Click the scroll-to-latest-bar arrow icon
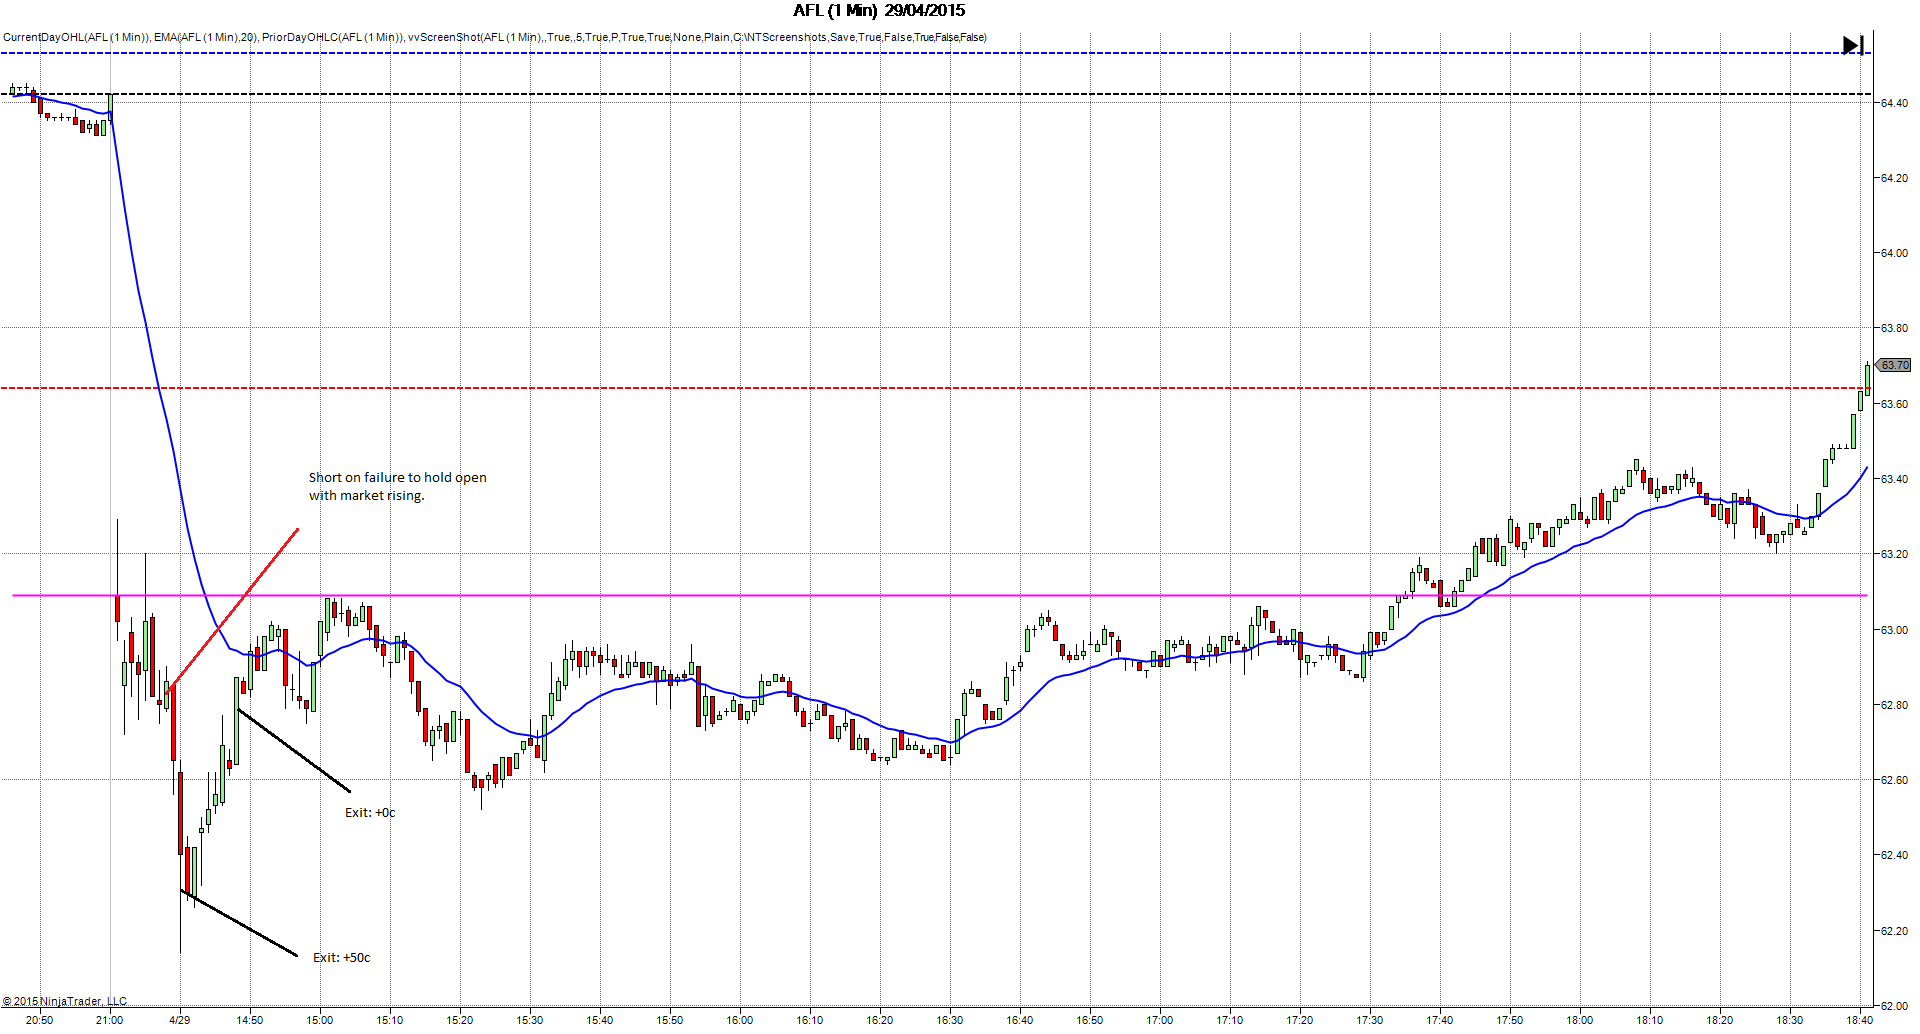This screenshot has height=1034, width=1920. (1853, 45)
